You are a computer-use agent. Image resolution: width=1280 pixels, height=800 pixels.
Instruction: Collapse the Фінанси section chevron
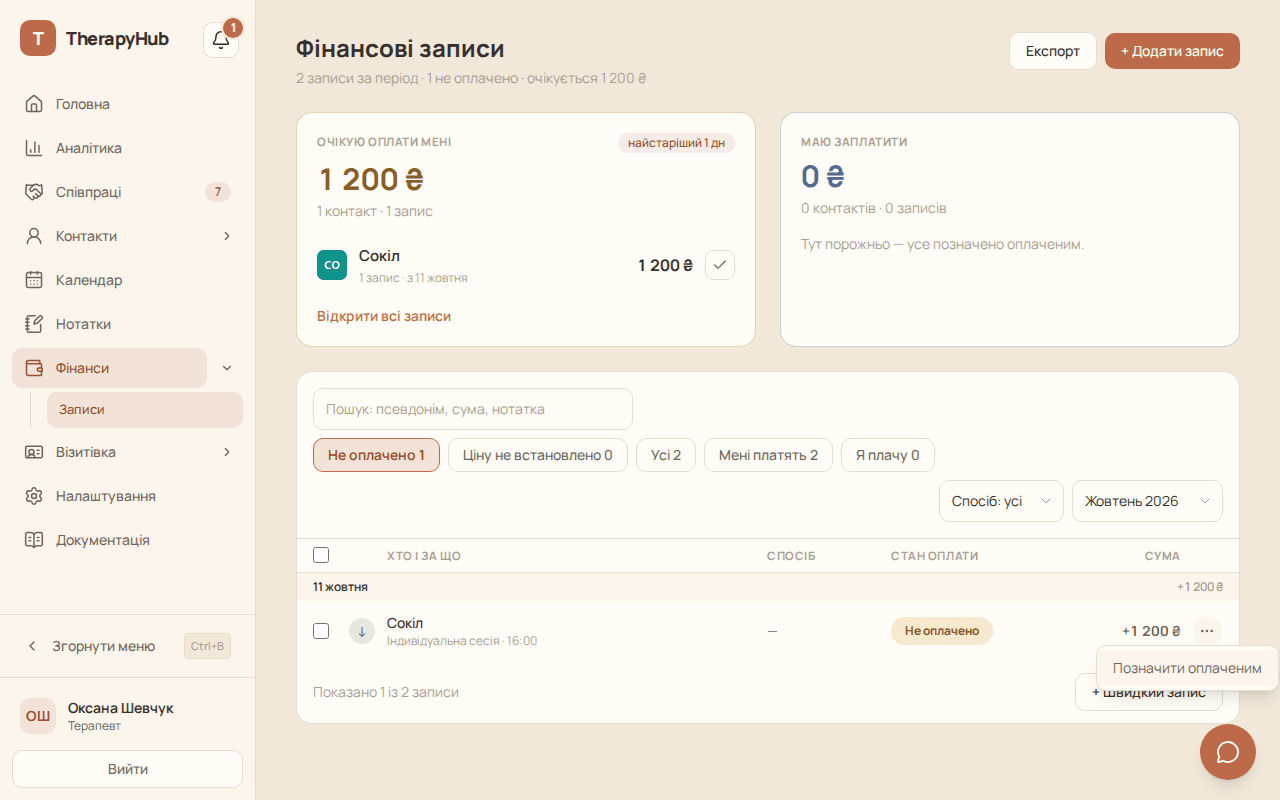(x=227, y=368)
